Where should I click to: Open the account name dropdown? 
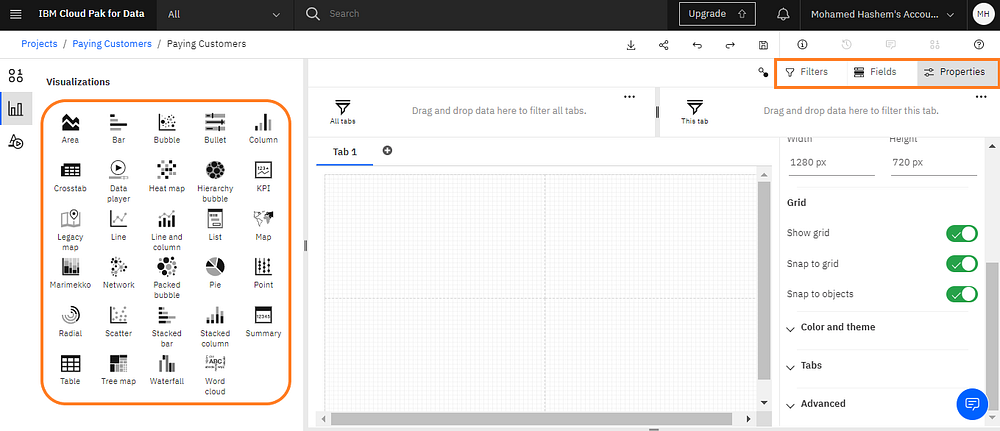[x=883, y=14]
